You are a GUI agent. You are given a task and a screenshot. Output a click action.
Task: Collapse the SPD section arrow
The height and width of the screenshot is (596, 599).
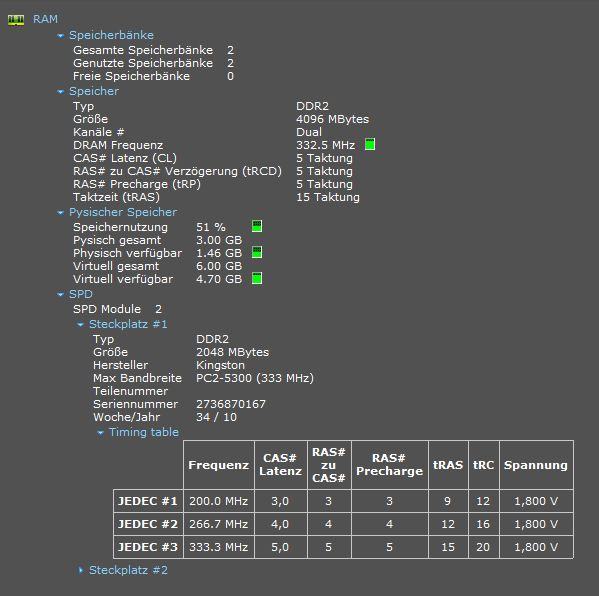coord(60,295)
